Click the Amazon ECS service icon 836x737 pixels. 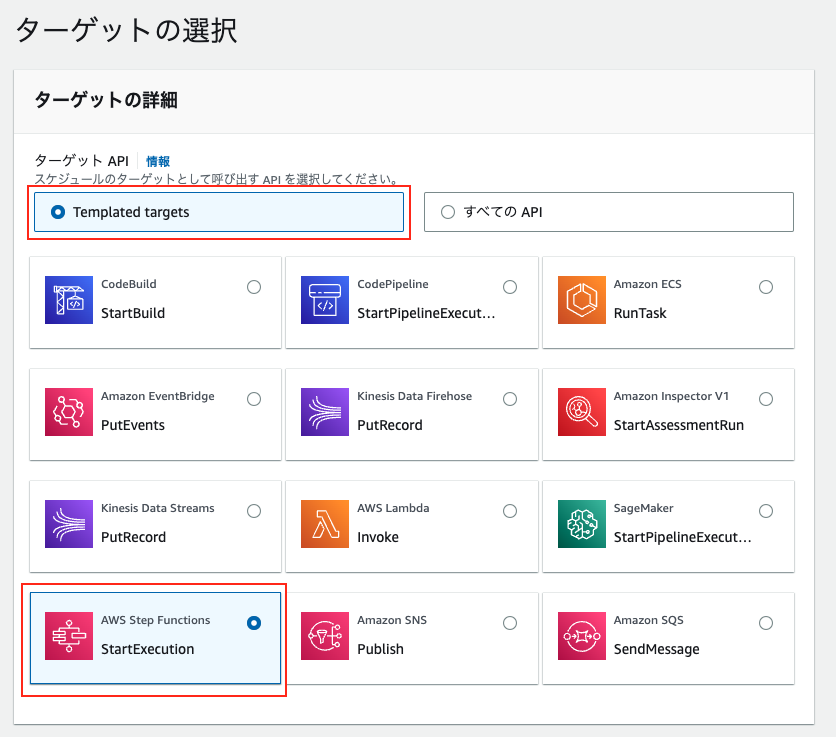click(582, 300)
